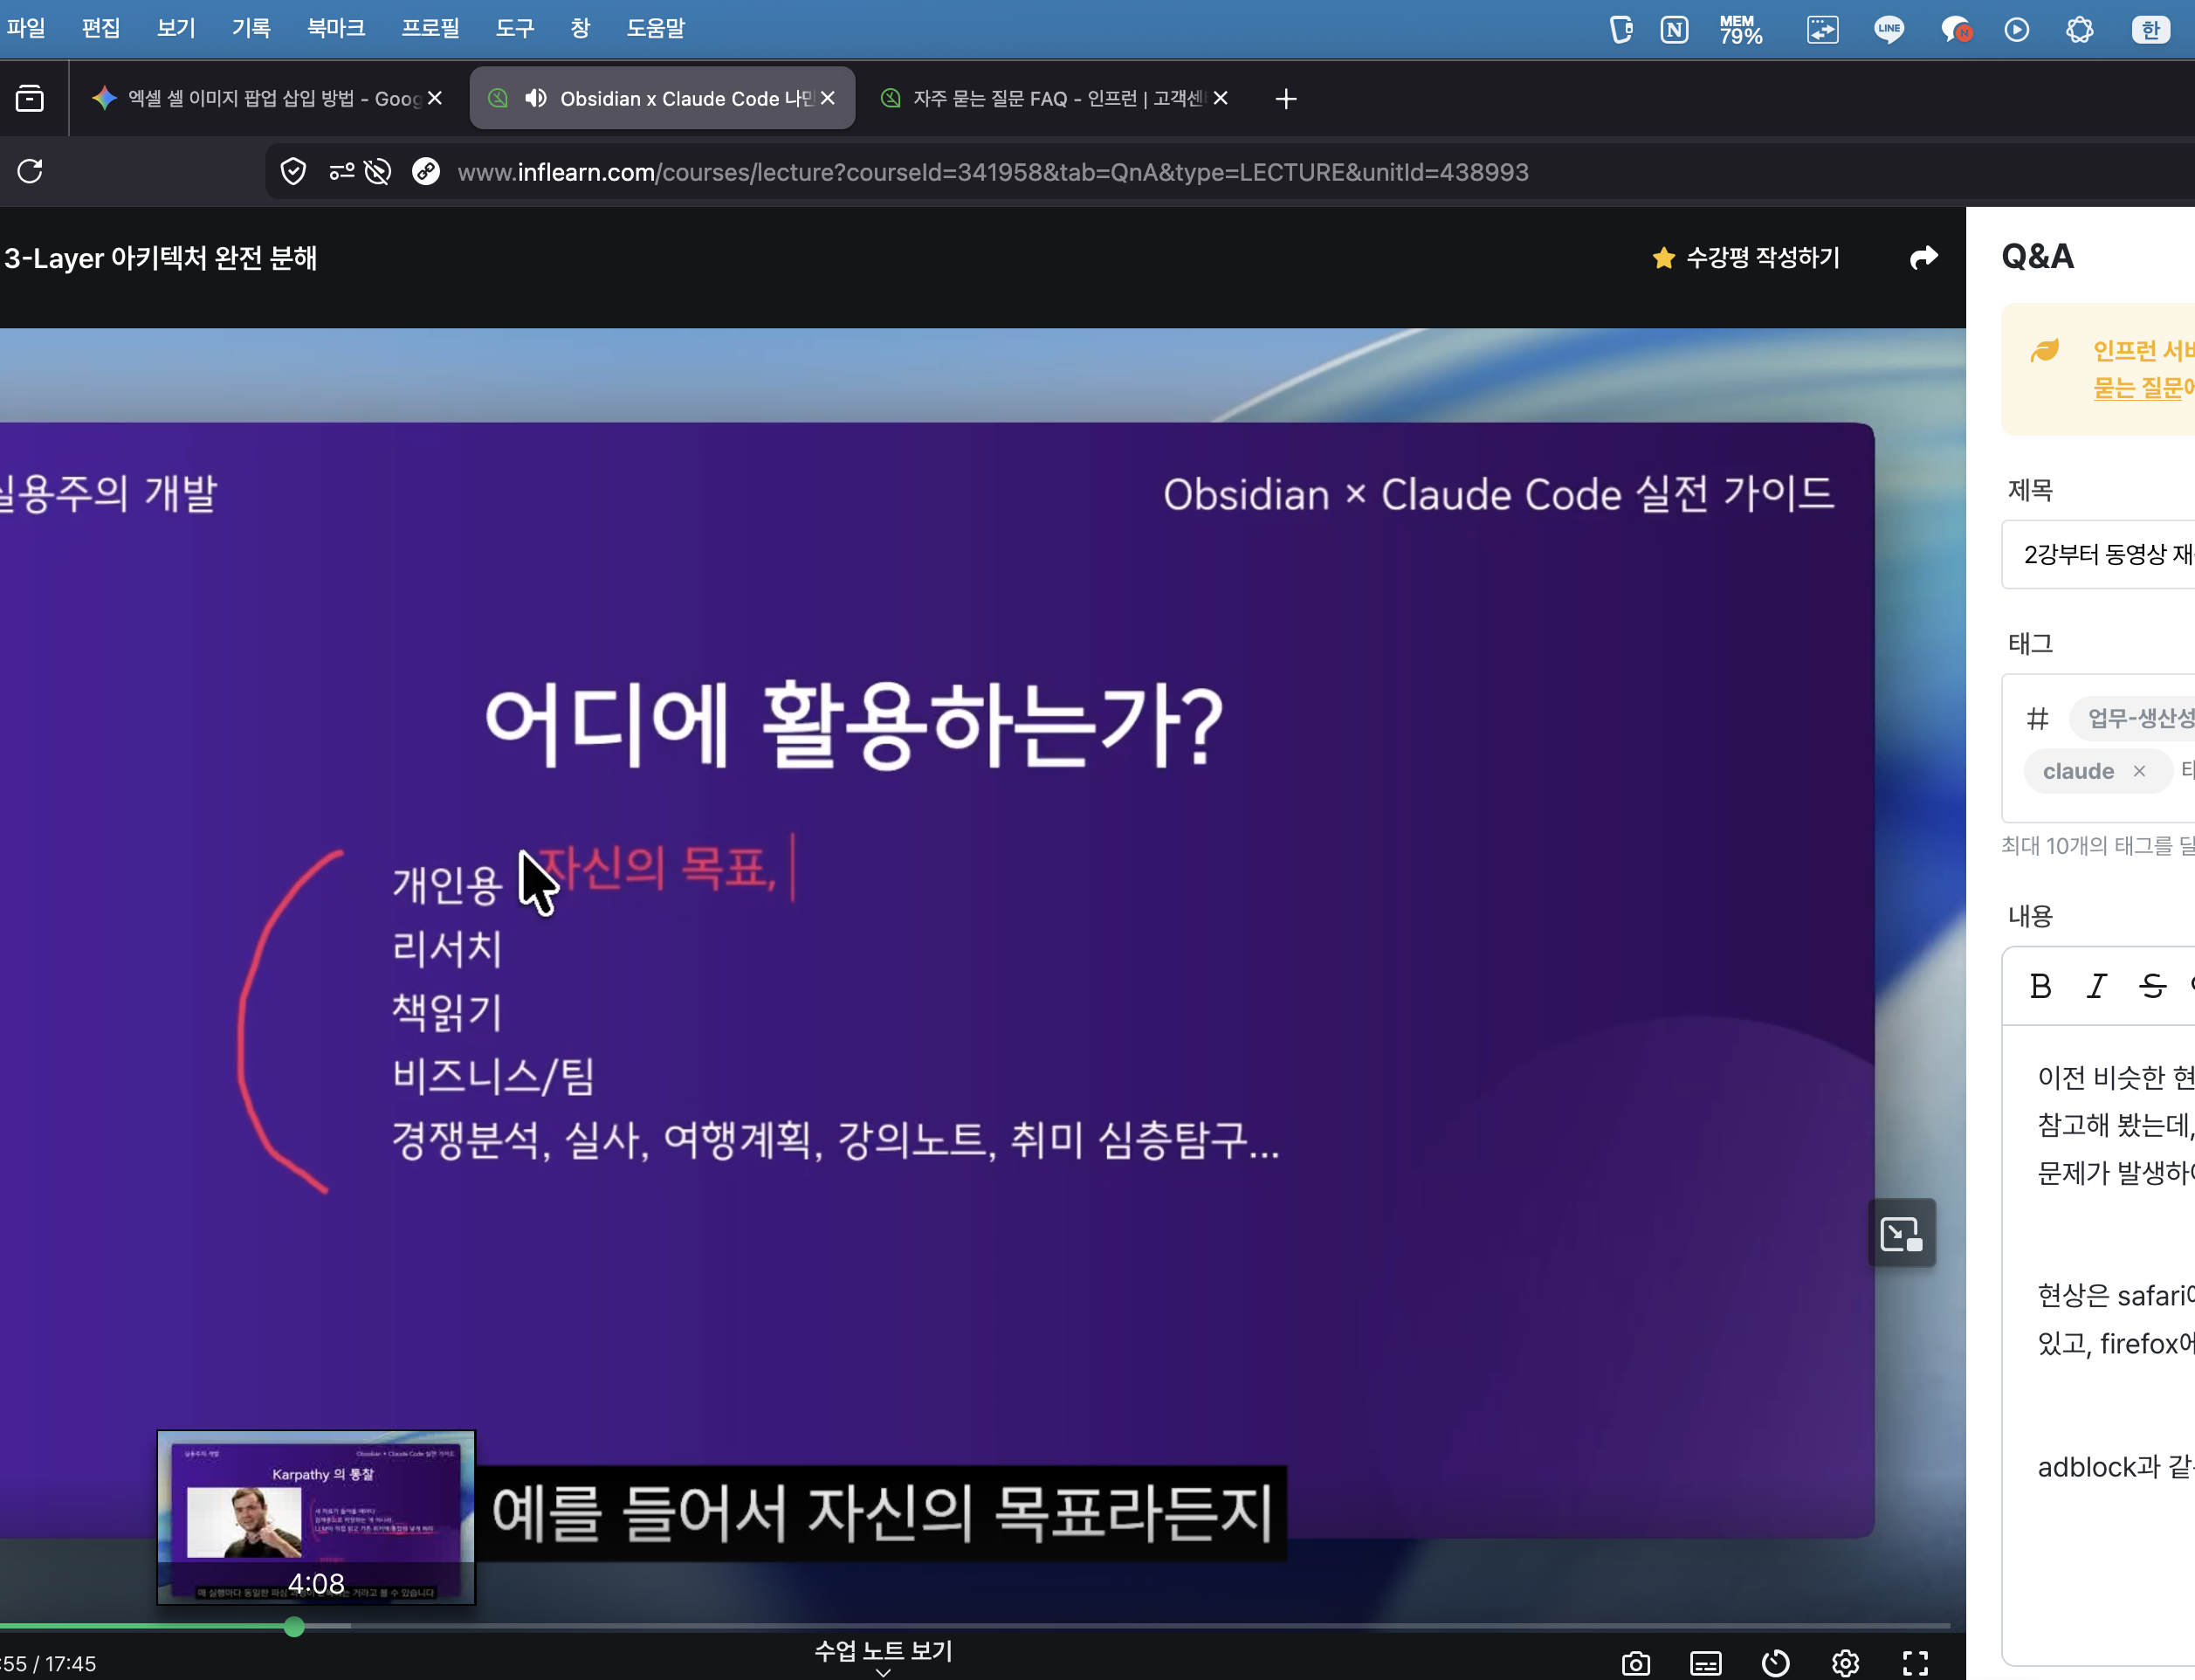Open LINE from the menu bar
This screenshot has height=1680, width=2195.
[1888, 30]
